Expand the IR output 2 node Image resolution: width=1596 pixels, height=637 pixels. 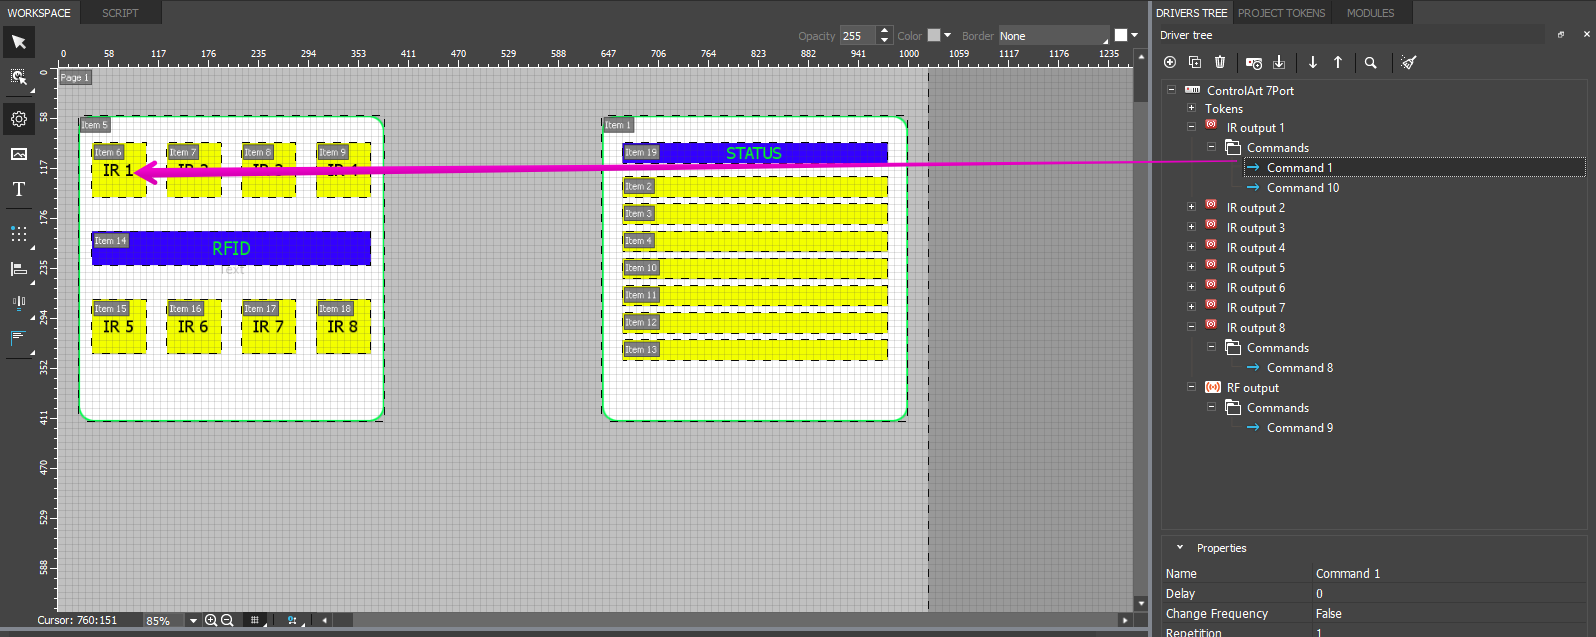[1191, 207]
